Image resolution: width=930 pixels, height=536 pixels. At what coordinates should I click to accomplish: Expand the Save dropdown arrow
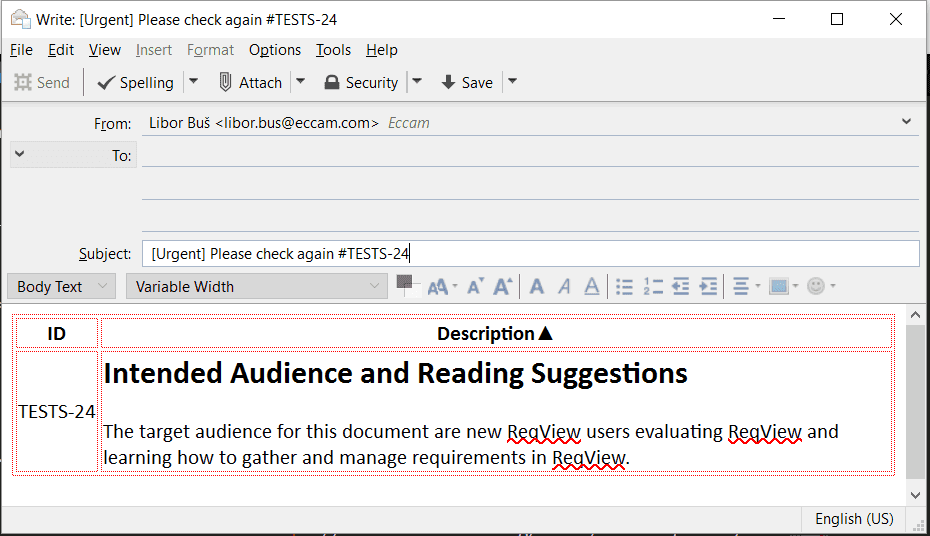pyautogui.click(x=512, y=82)
